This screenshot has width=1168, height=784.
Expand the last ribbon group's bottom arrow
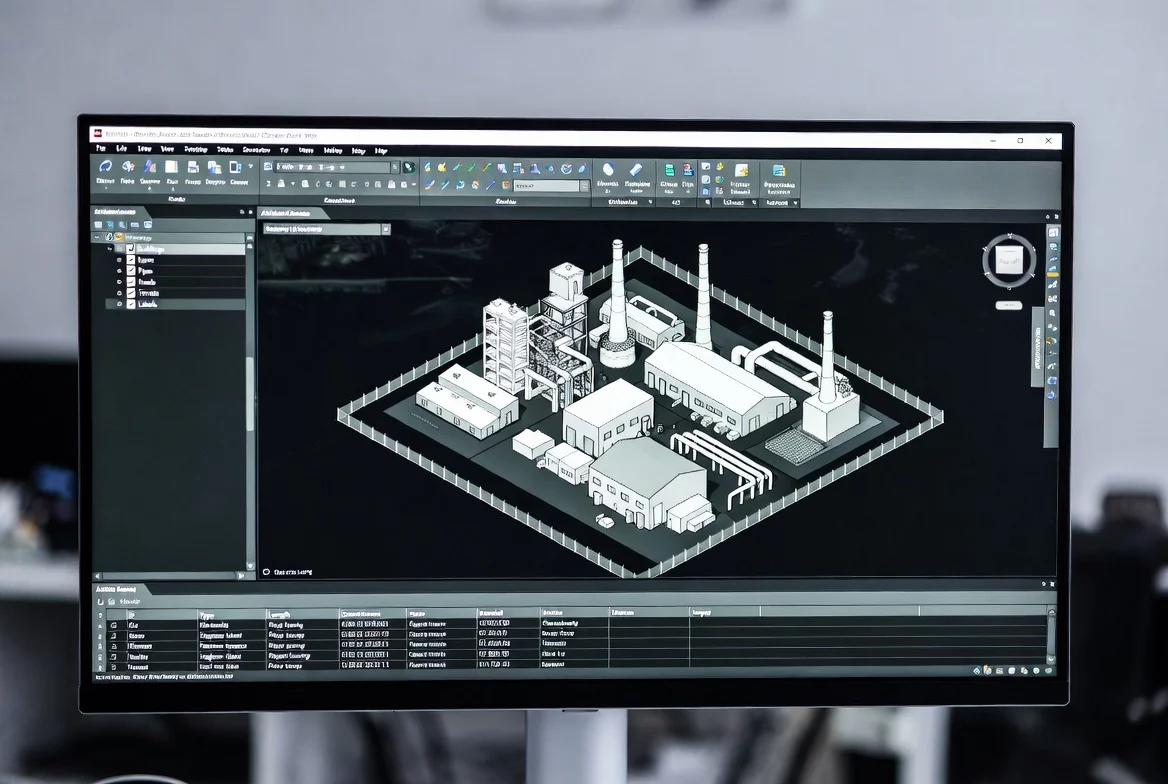click(795, 203)
